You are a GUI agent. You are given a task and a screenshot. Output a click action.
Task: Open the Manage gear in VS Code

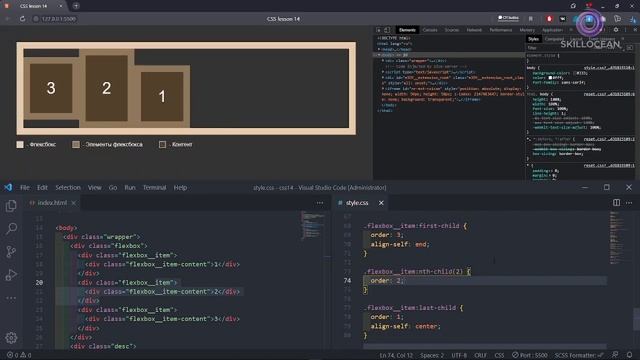point(11,338)
